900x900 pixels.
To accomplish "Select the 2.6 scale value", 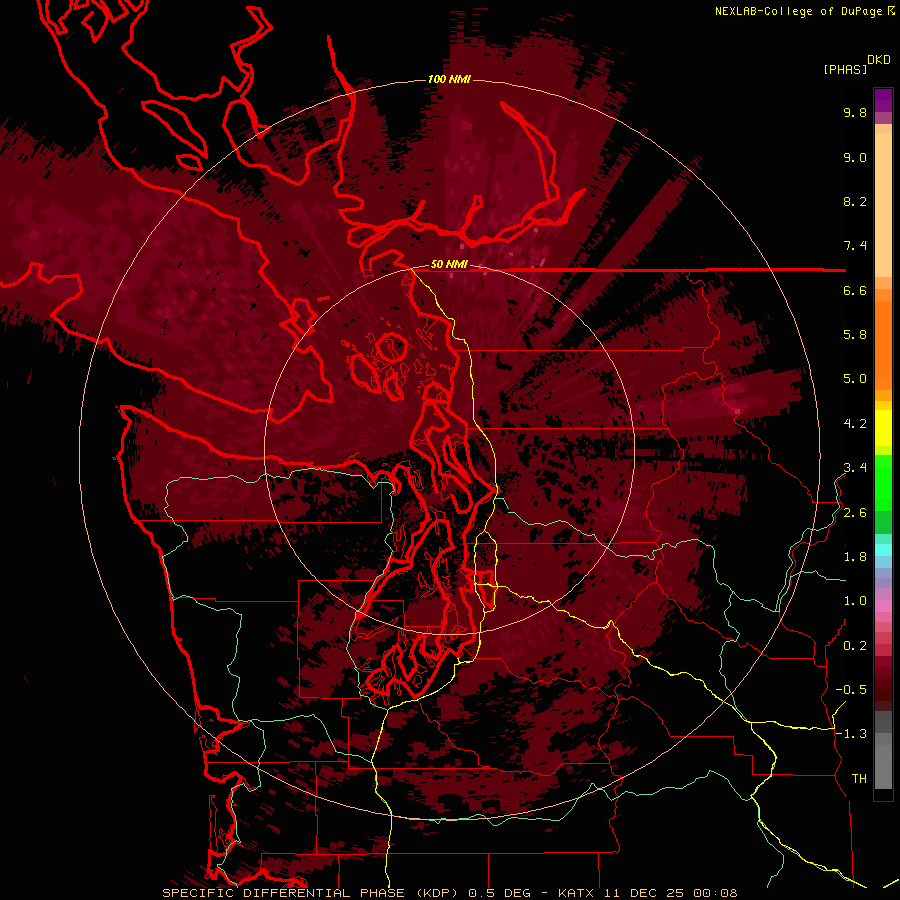I will click(x=855, y=513).
